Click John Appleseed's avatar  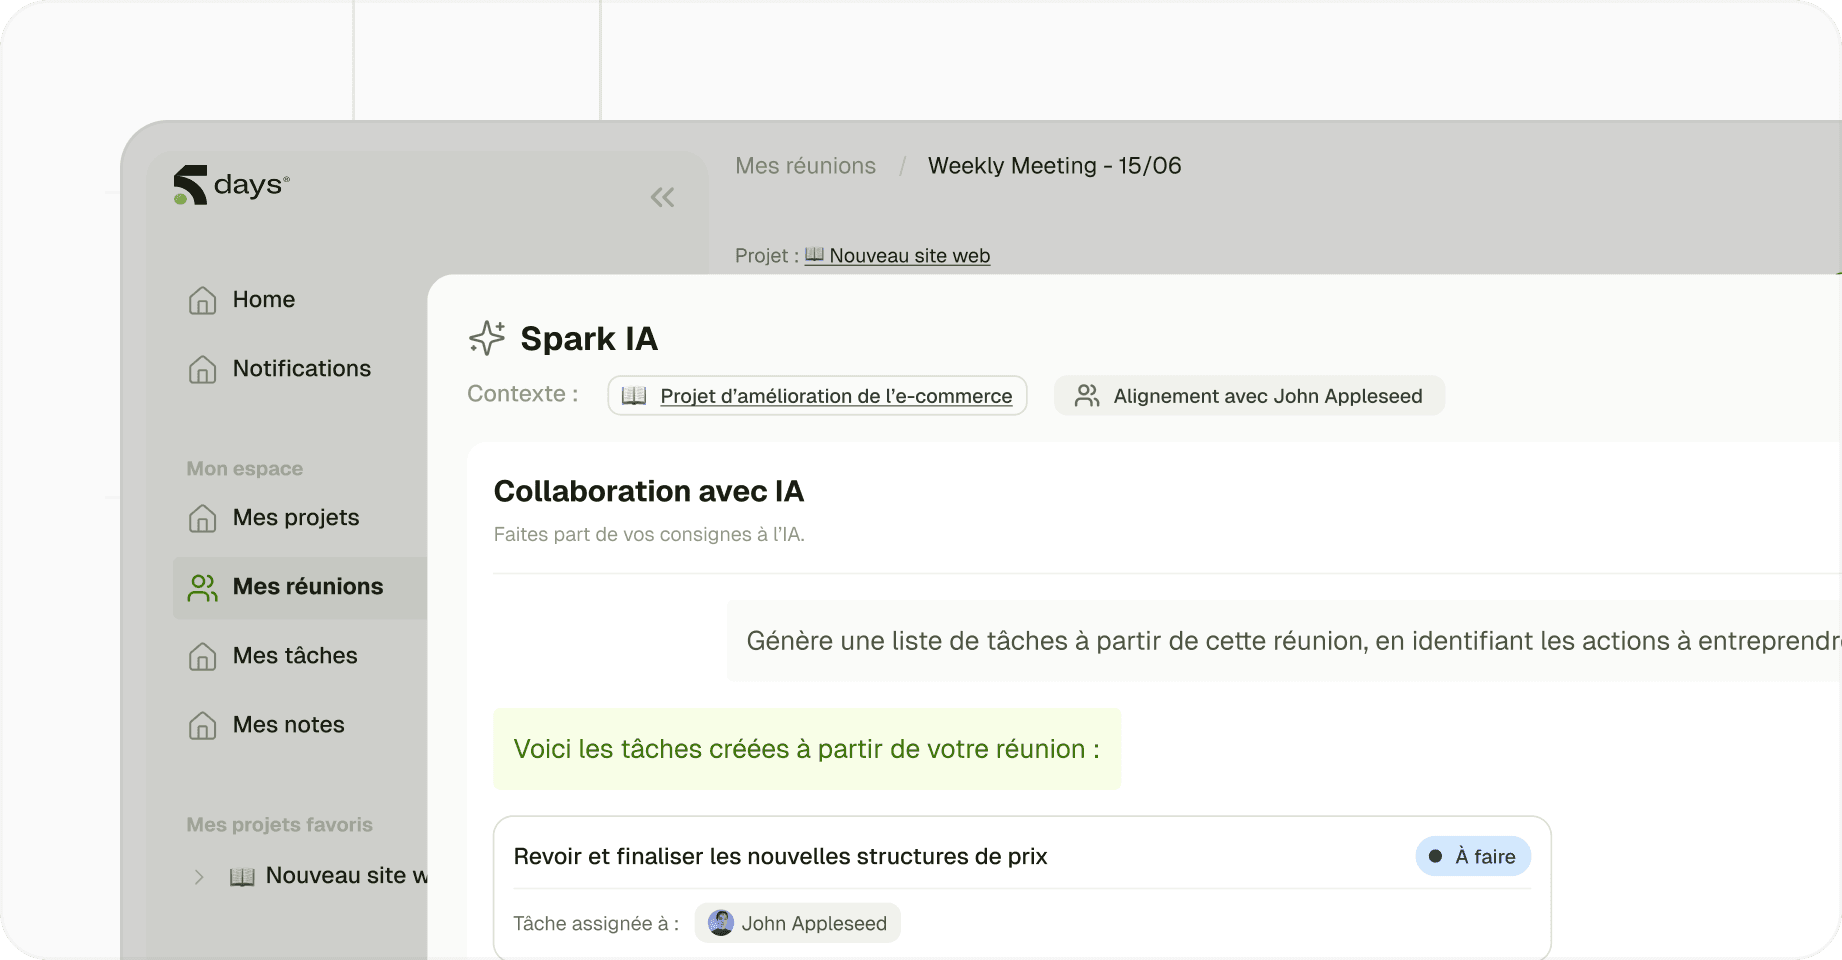coord(721,923)
